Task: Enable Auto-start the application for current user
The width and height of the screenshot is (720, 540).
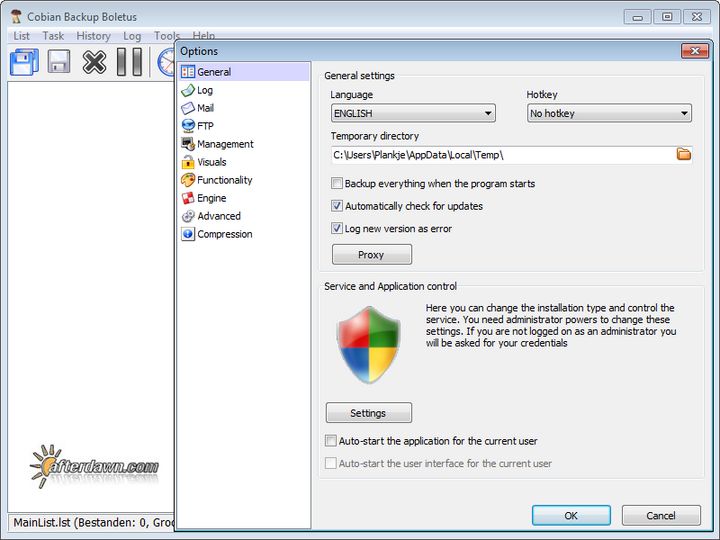Action: (331, 441)
